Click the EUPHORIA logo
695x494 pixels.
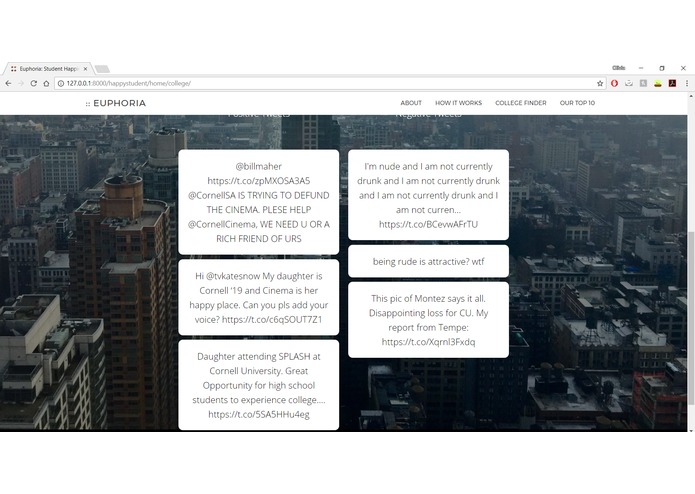(x=116, y=103)
